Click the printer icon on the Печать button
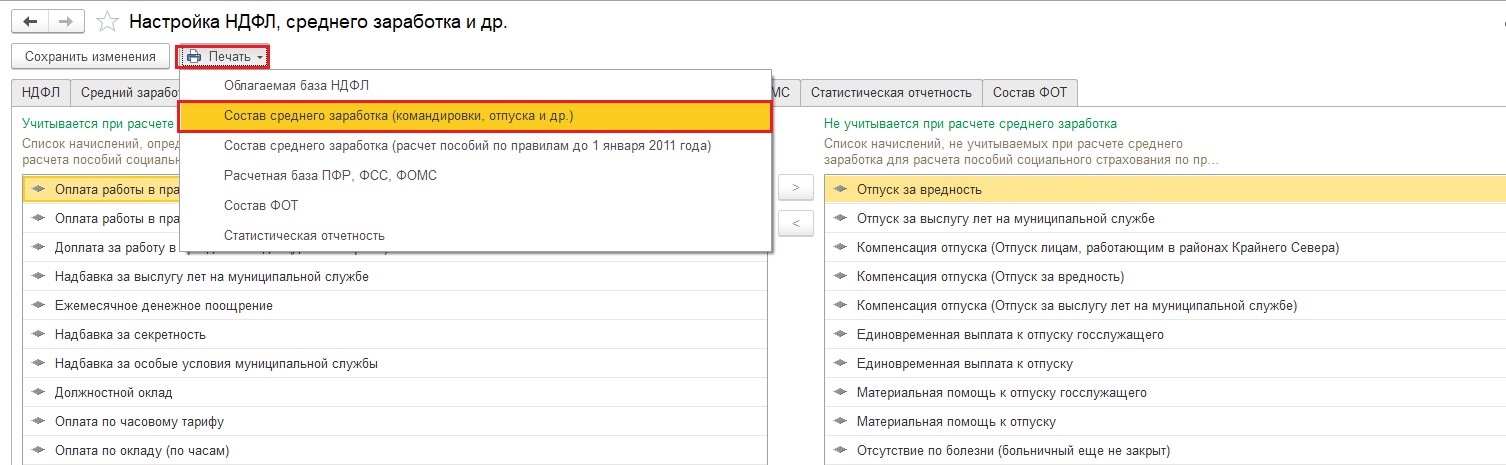Screen dimensions: 1506x465 (x=194, y=57)
